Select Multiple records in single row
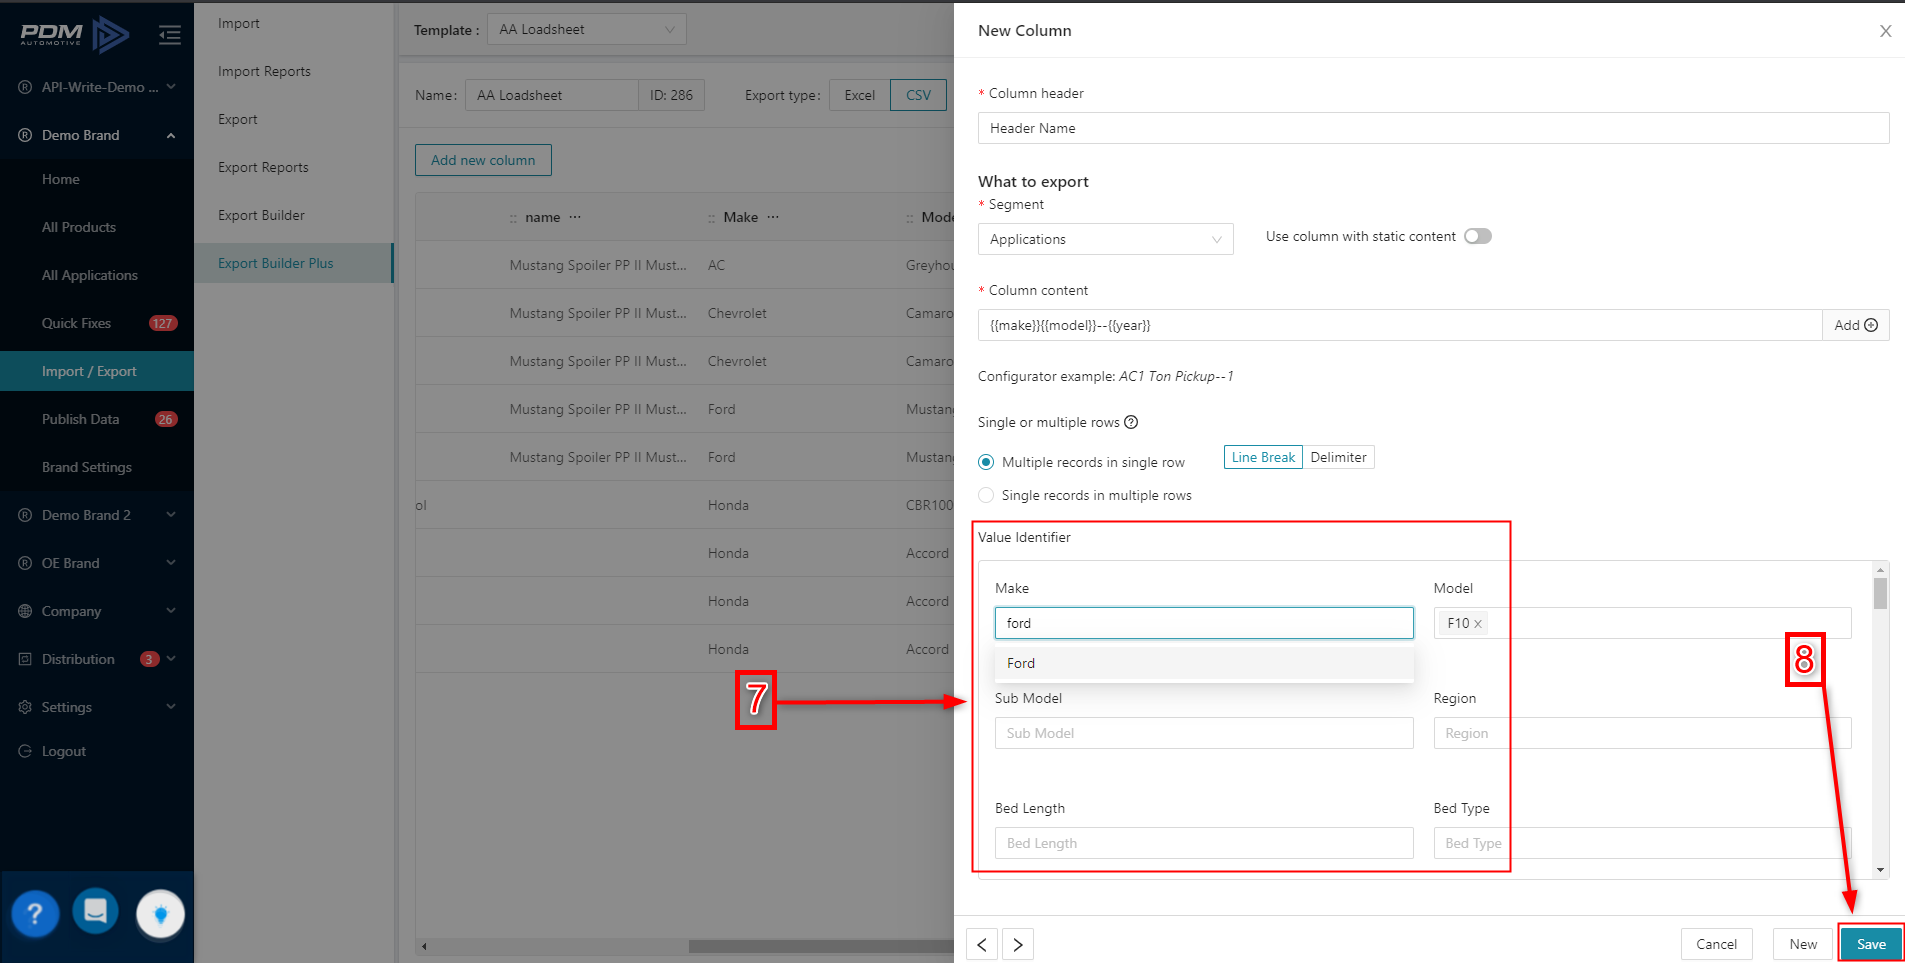This screenshot has width=1905, height=963. pos(986,462)
